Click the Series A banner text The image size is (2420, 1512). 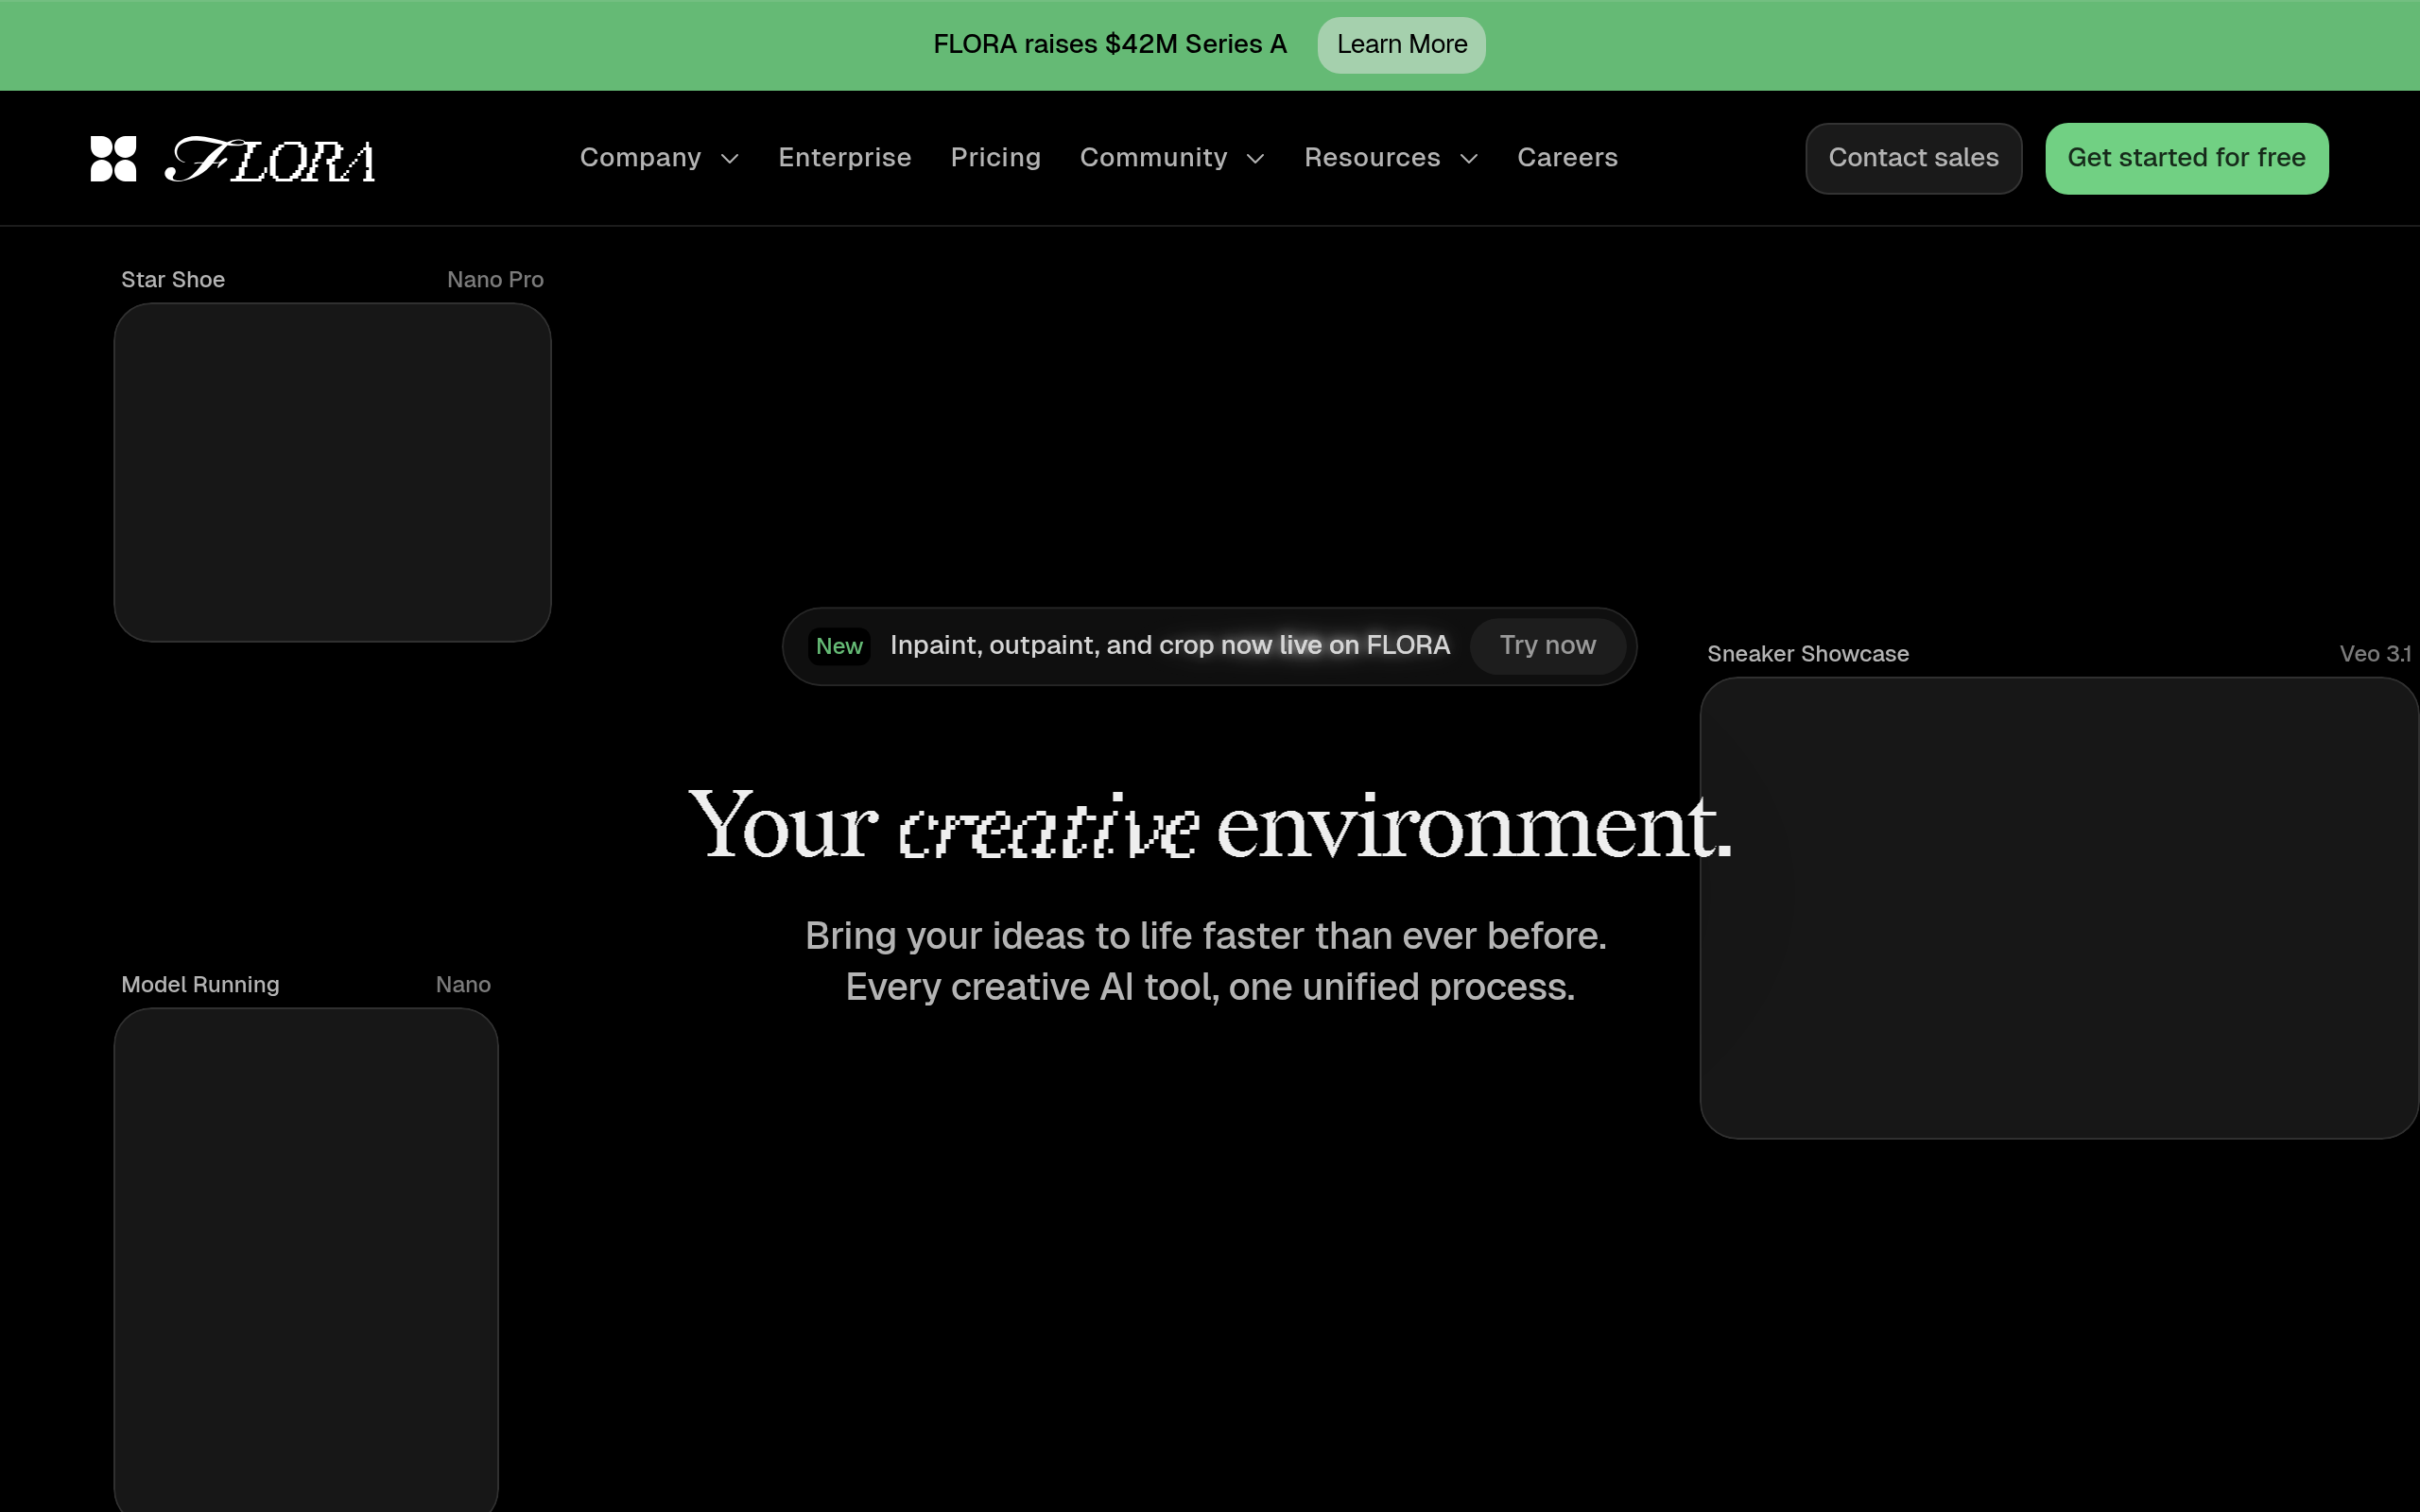[x=1109, y=45]
